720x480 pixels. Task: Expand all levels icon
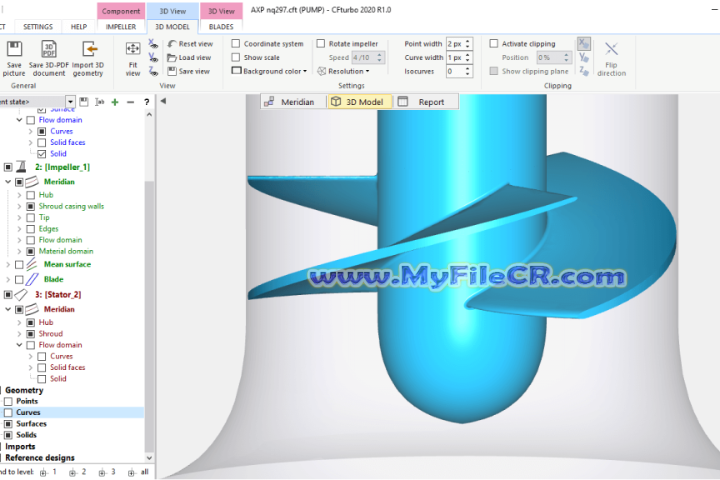(132, 473)
